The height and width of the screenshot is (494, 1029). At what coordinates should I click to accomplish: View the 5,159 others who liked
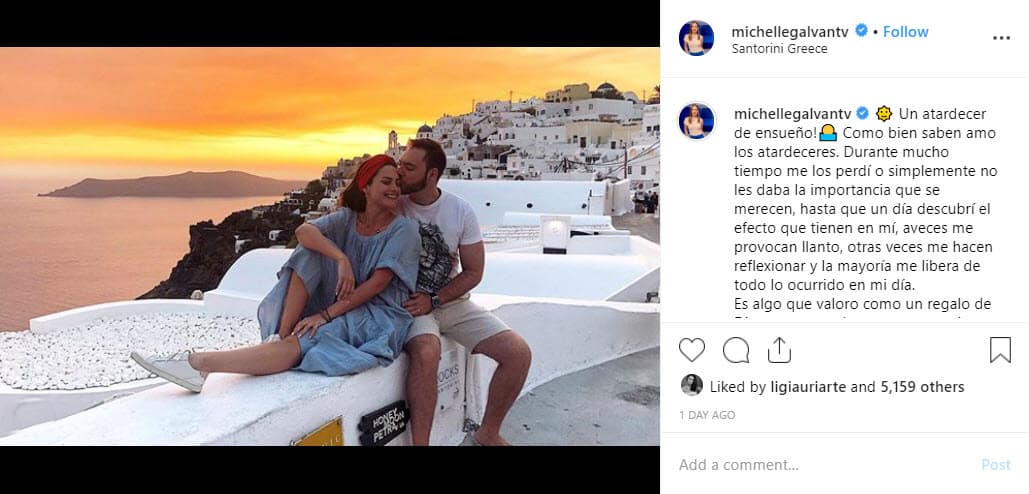click(x=922, y=387)
